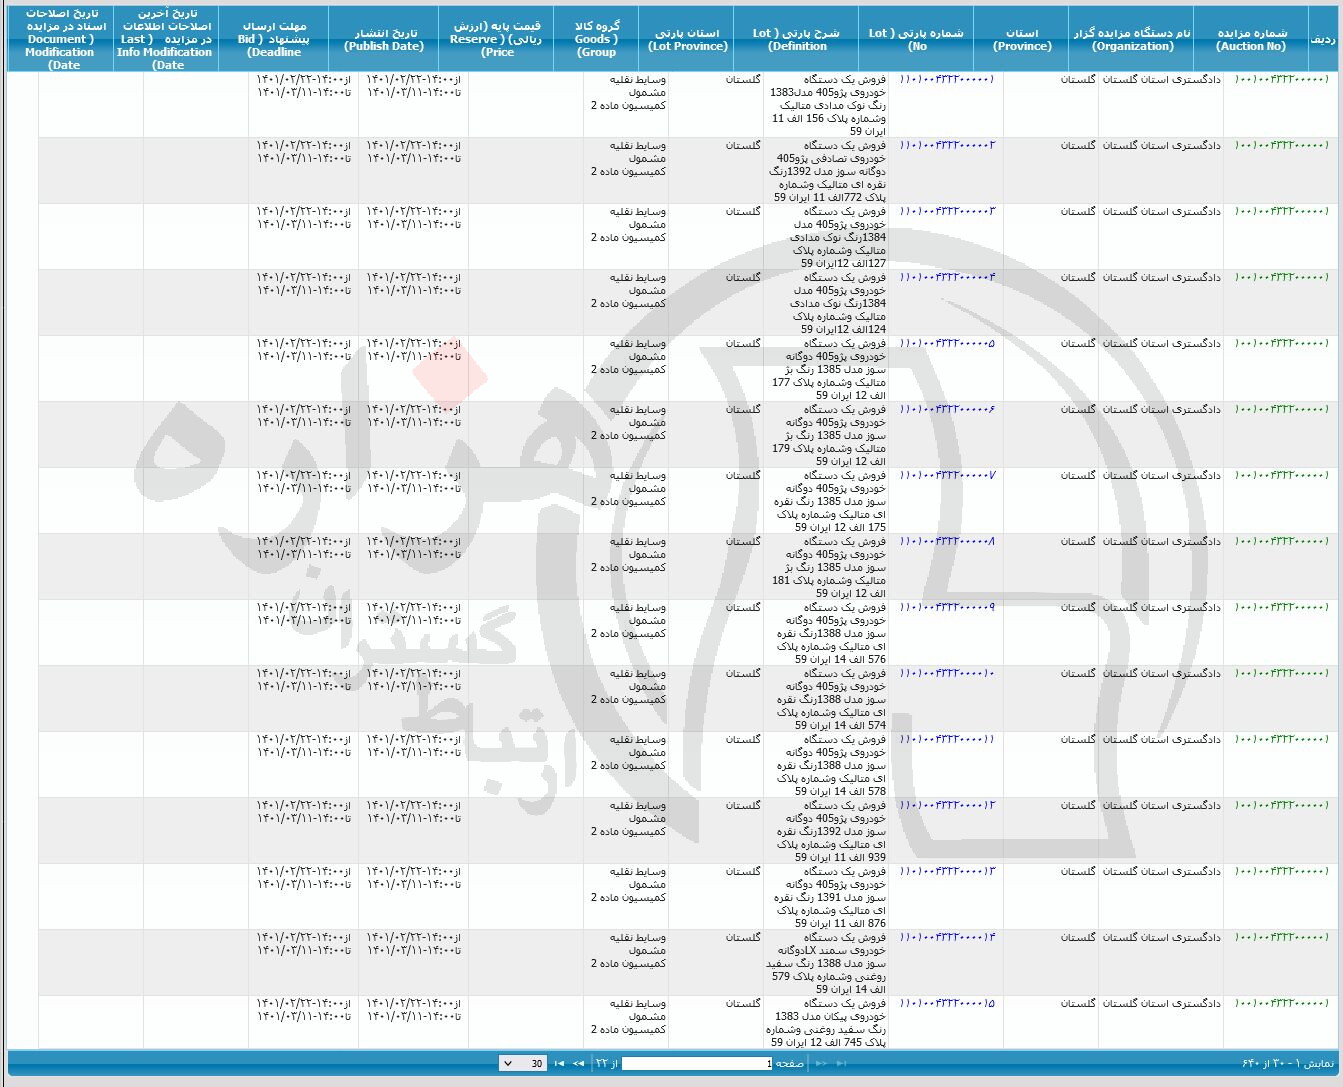This screenshot has width=1343, height=1087.
Task: Sort by Auction No column header
Action: [x=1250, y=39]
